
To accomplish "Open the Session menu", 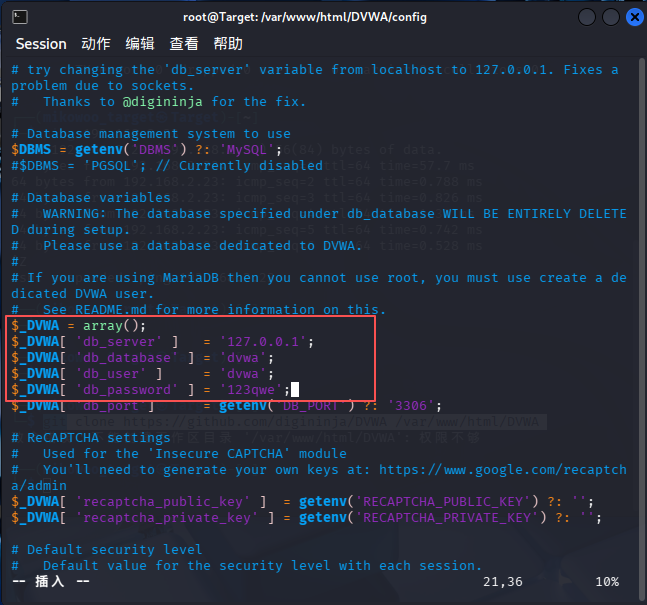I will (41, 44).
